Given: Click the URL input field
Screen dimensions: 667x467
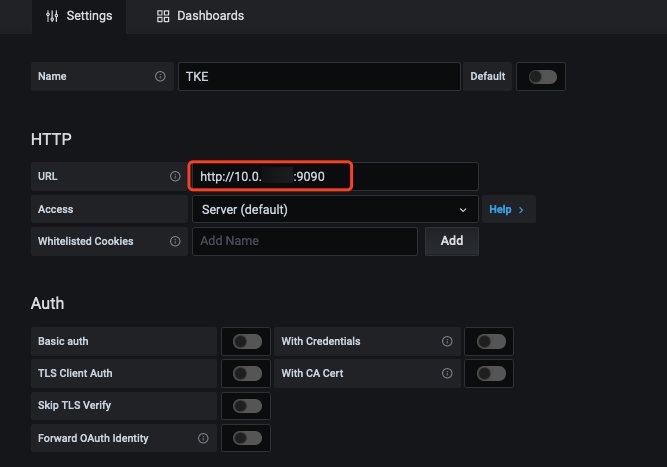Looking at the screenshot, I should click(334, 177).
